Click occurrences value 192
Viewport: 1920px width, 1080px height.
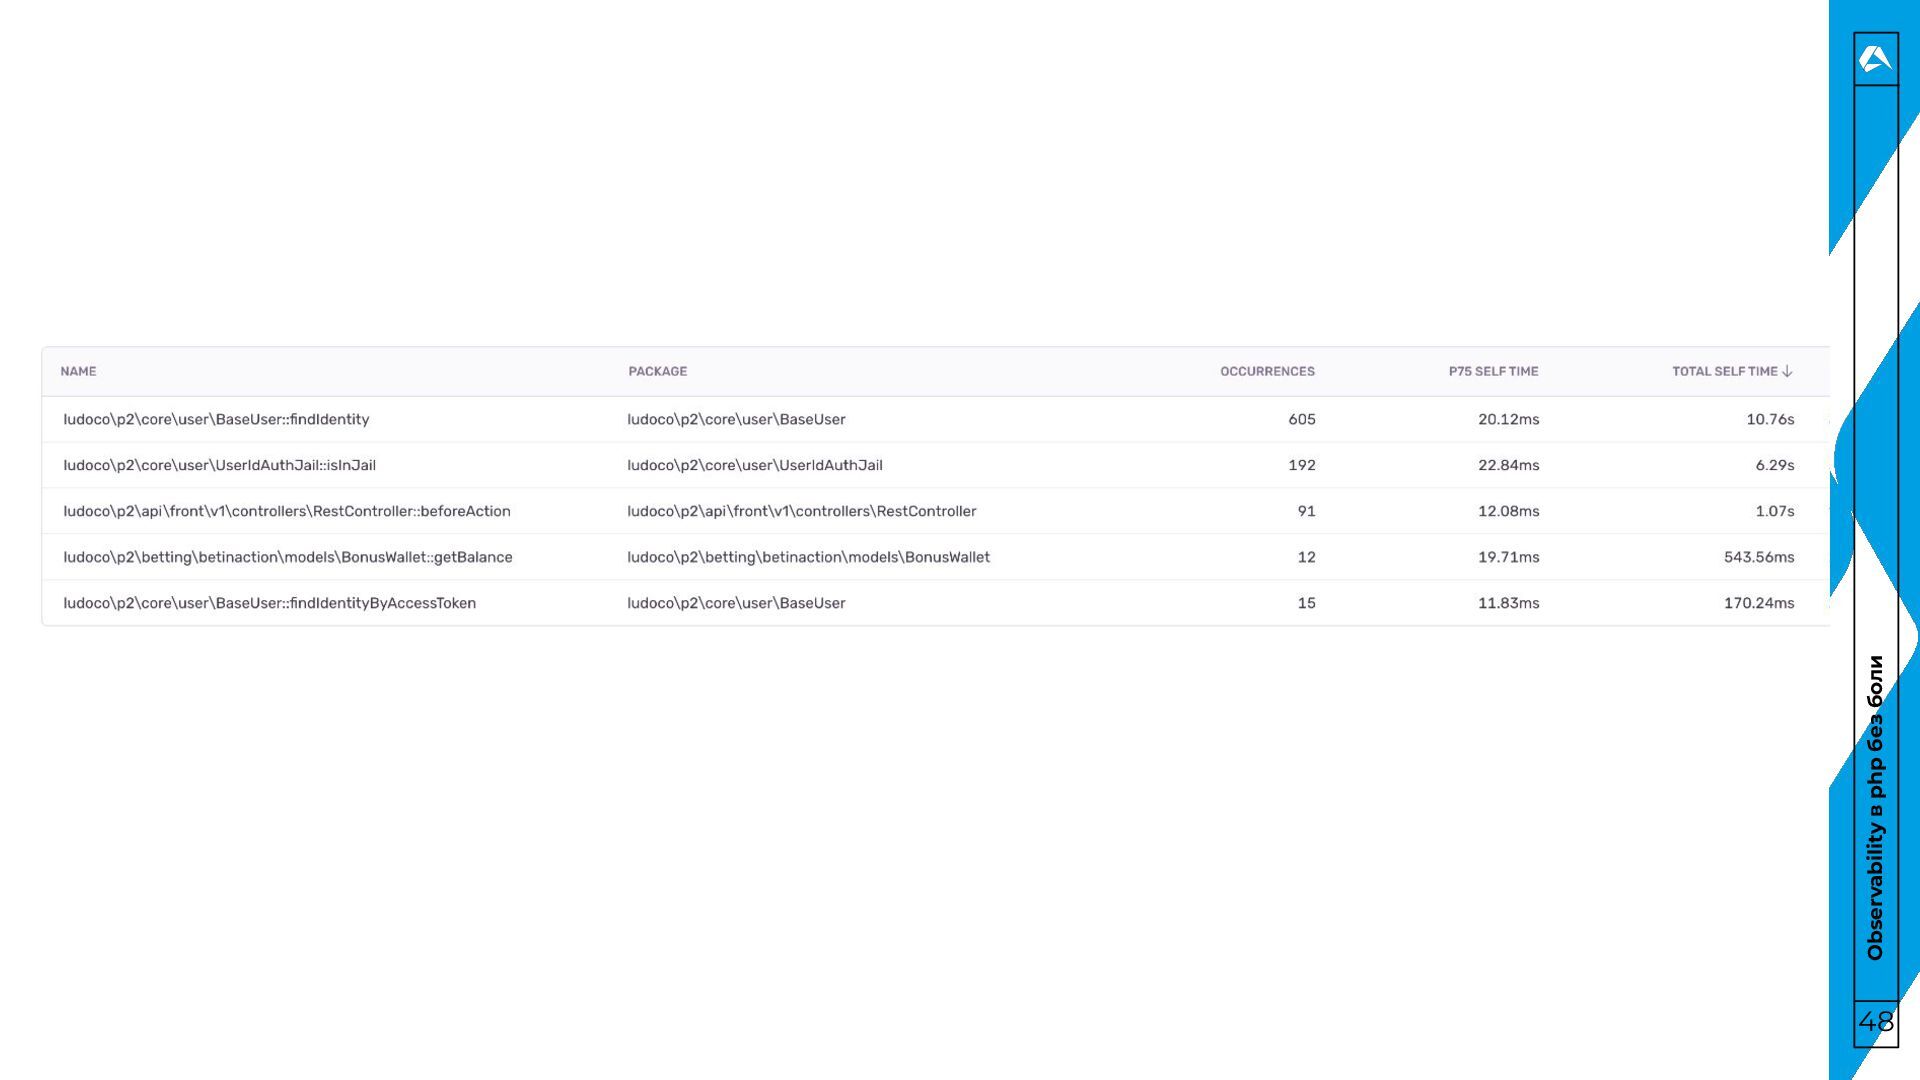coord(1302,465)
